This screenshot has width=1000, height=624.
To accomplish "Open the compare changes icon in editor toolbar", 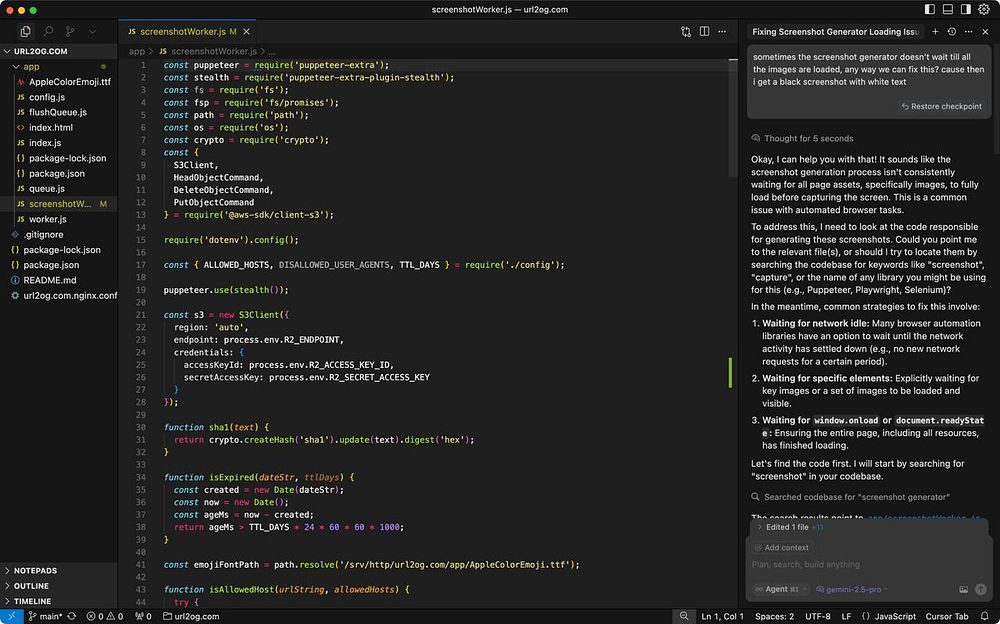I will [686, 32].
